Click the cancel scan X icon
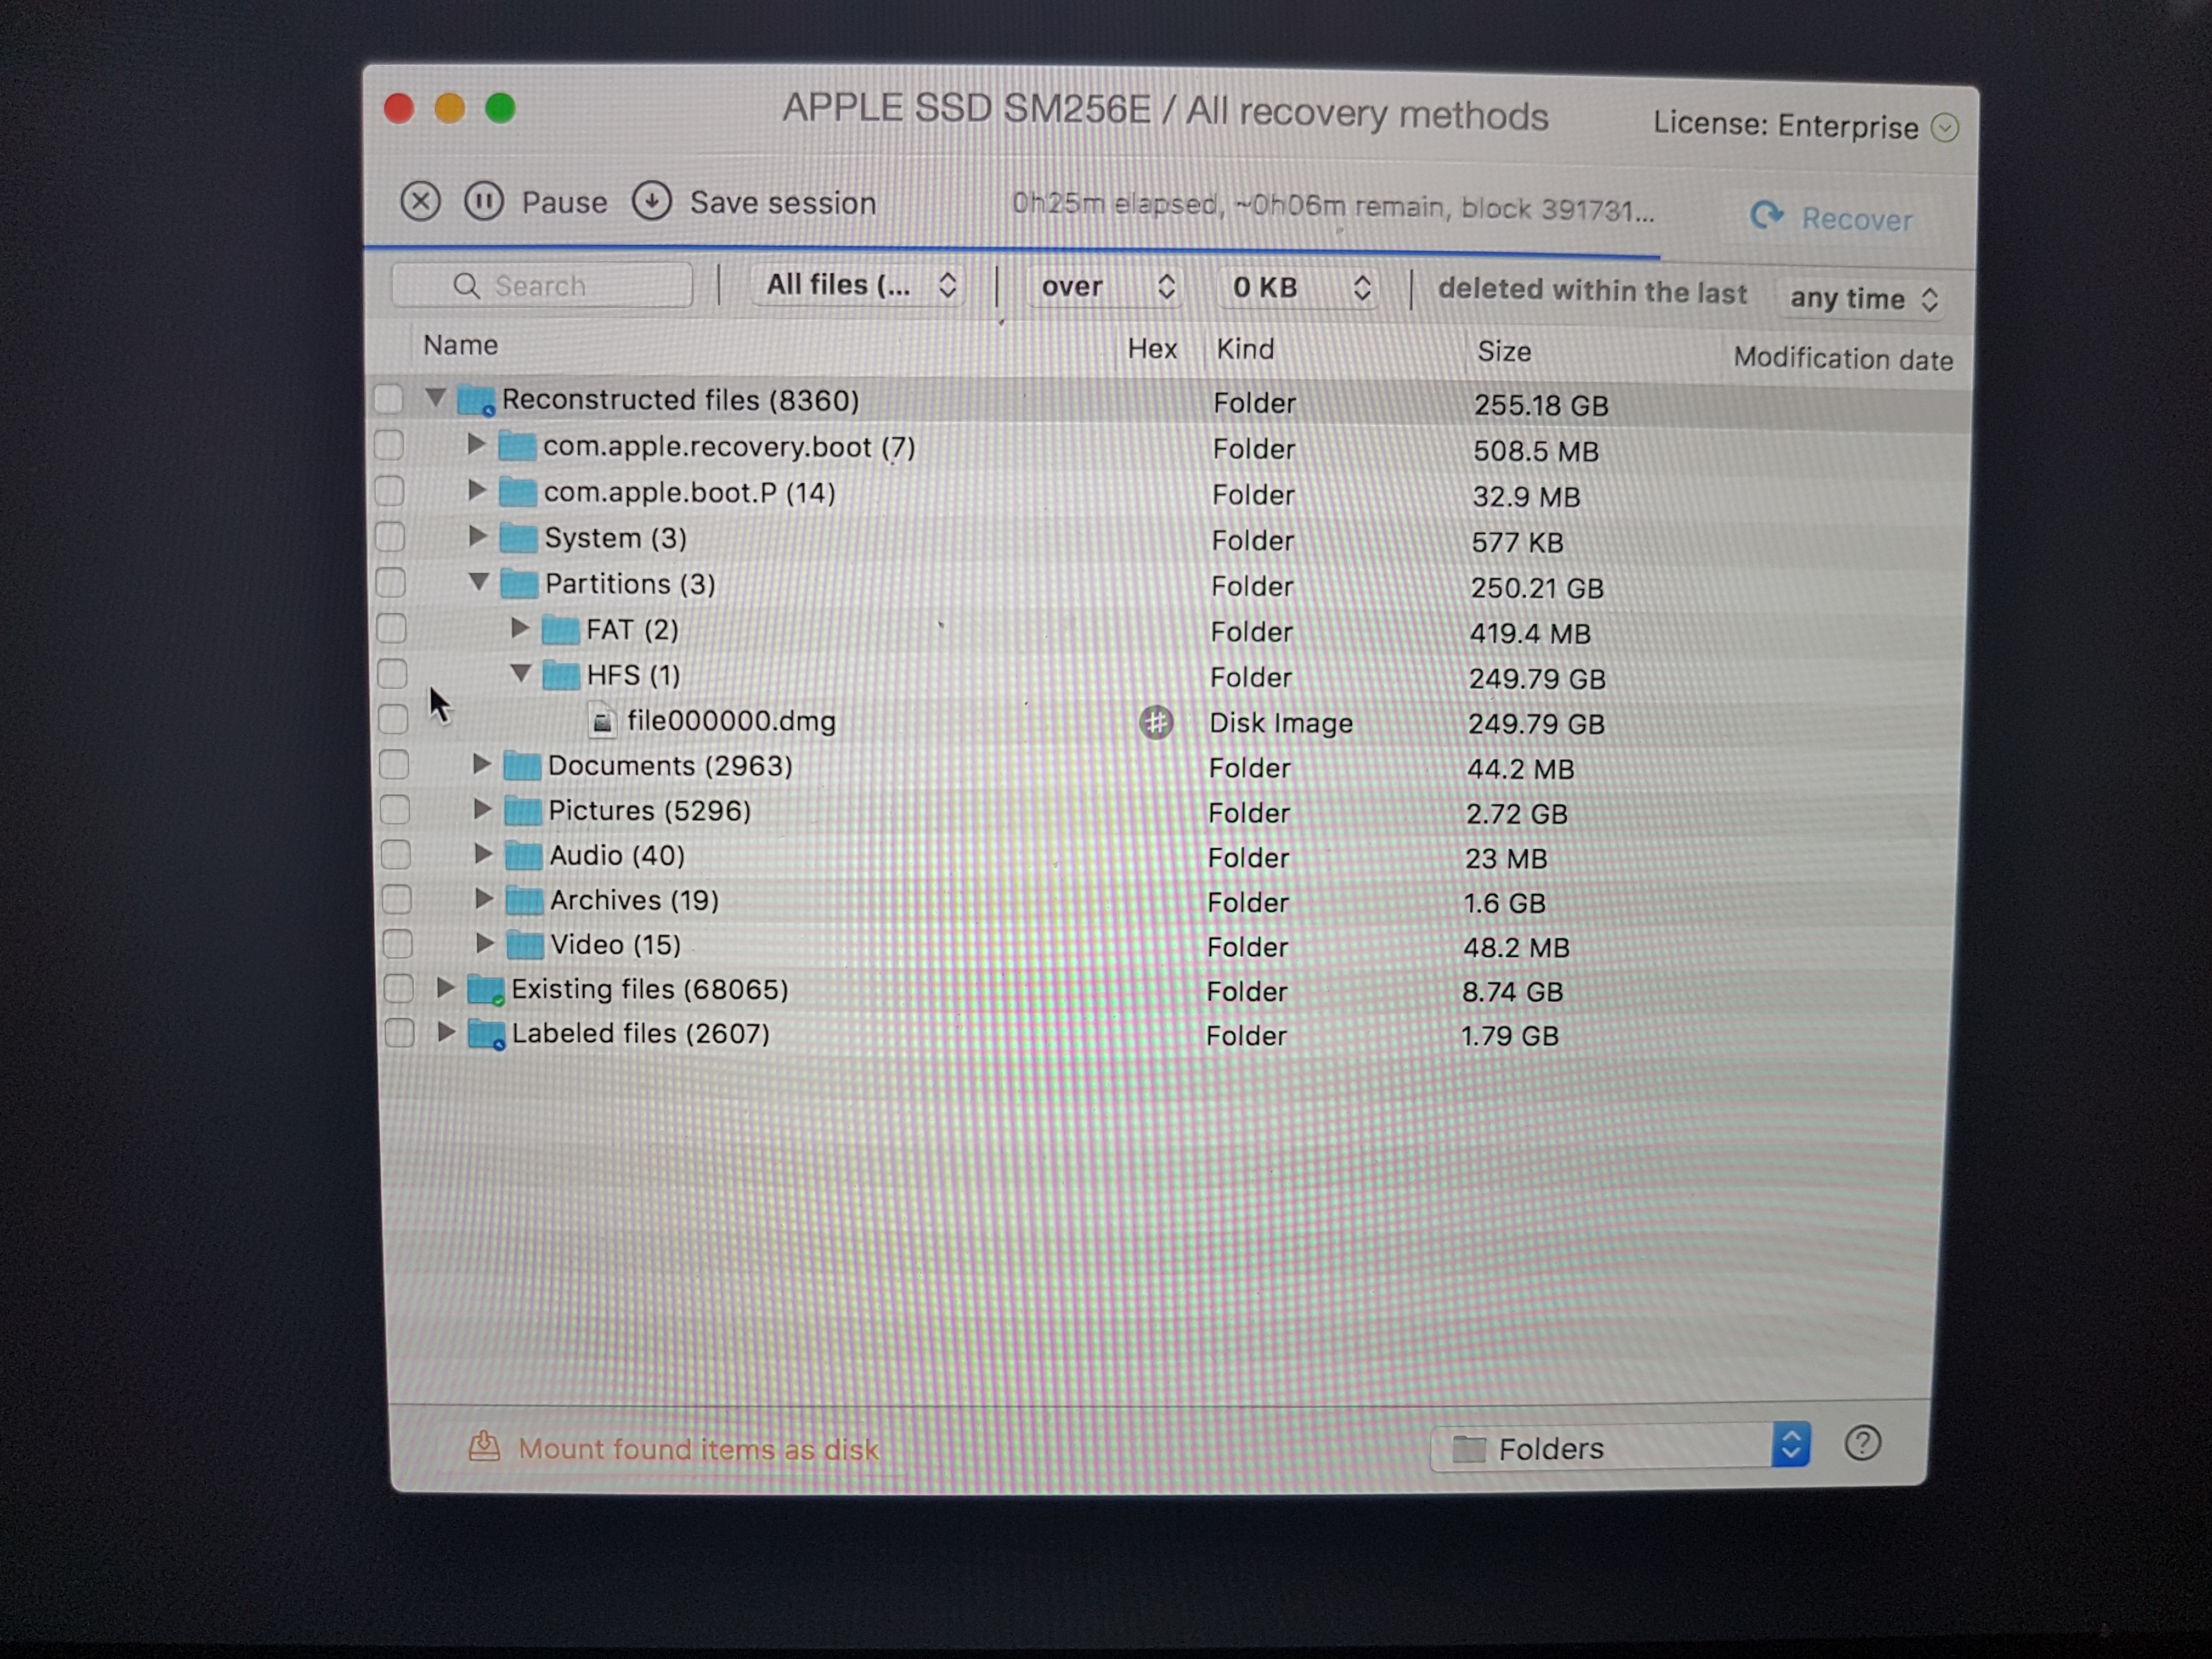The height and width of the screenshot is (1659, 2212). 420,201
